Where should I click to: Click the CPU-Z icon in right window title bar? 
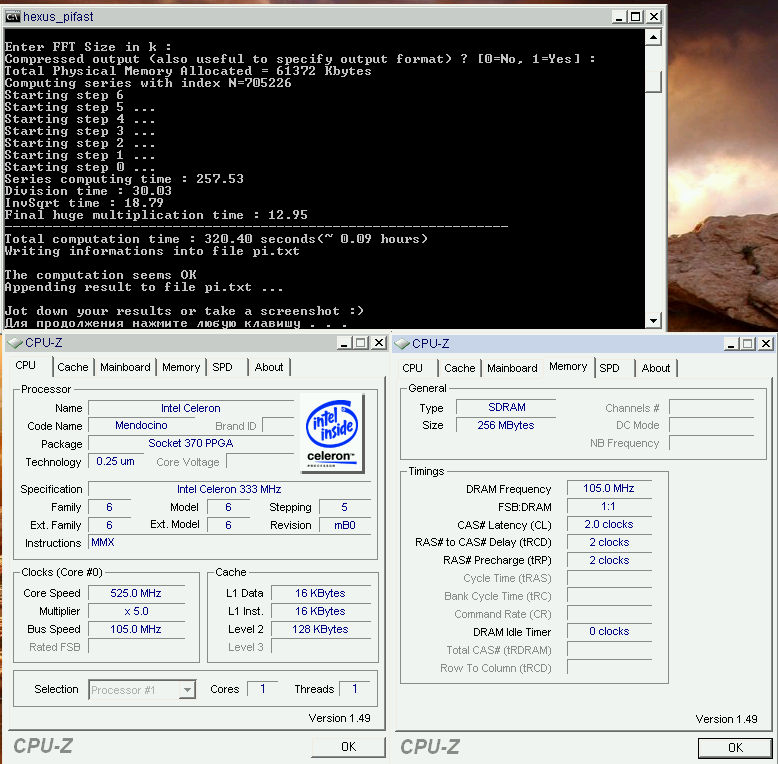point(402,344)
